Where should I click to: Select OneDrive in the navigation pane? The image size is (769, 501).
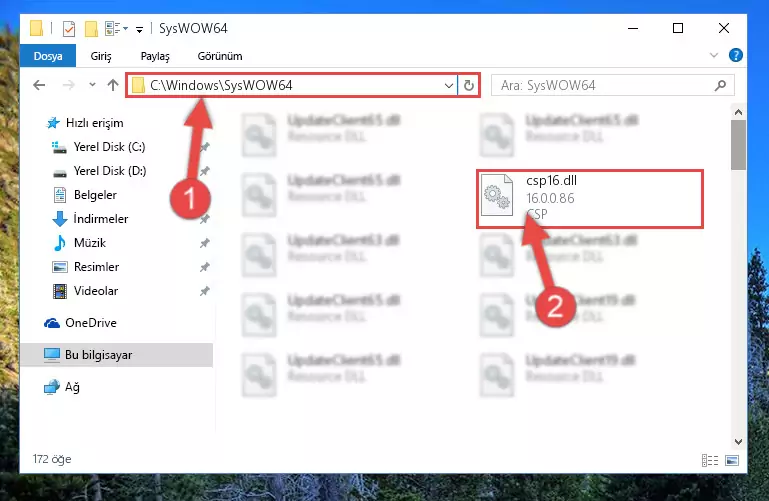pos(91,323)
